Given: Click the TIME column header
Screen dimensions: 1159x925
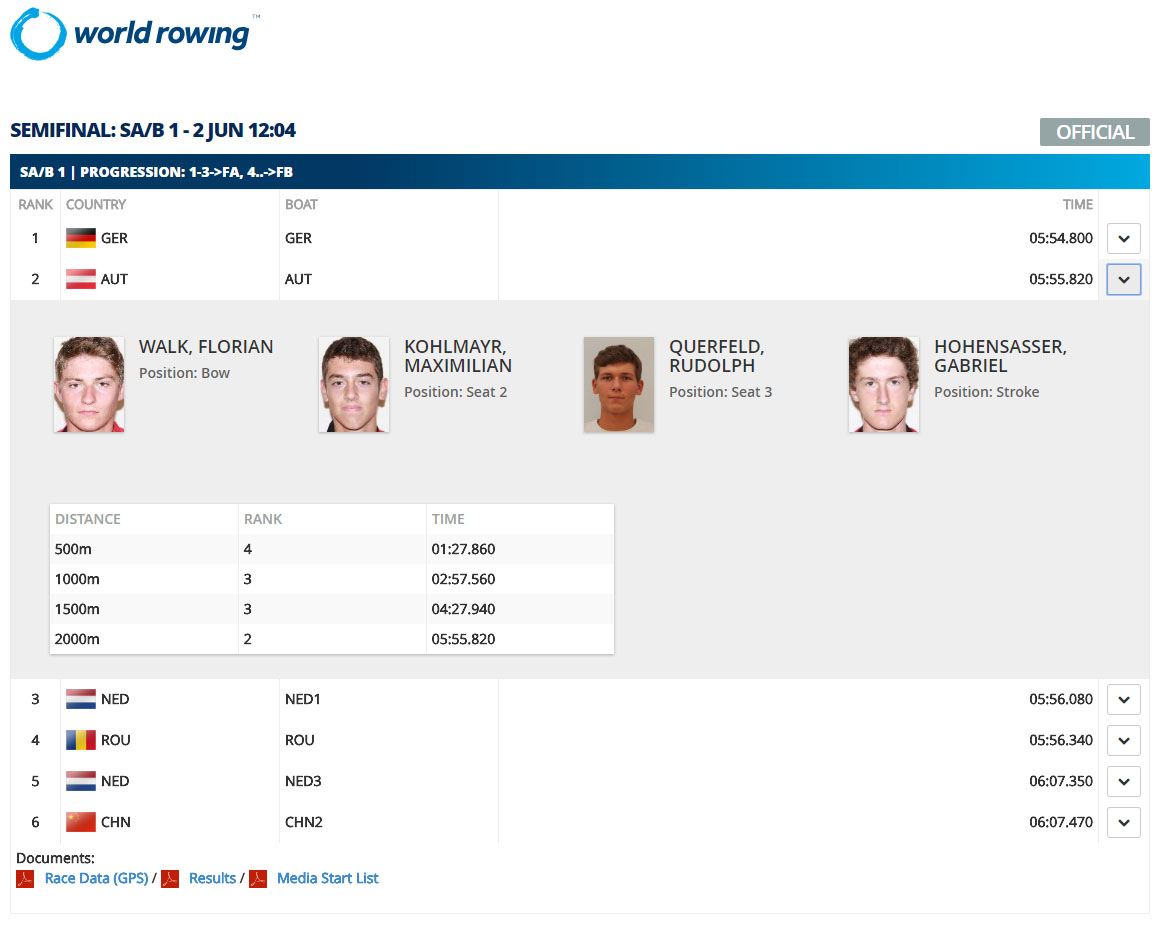Looking at the screenshot, I should [x=1078, y=204].
